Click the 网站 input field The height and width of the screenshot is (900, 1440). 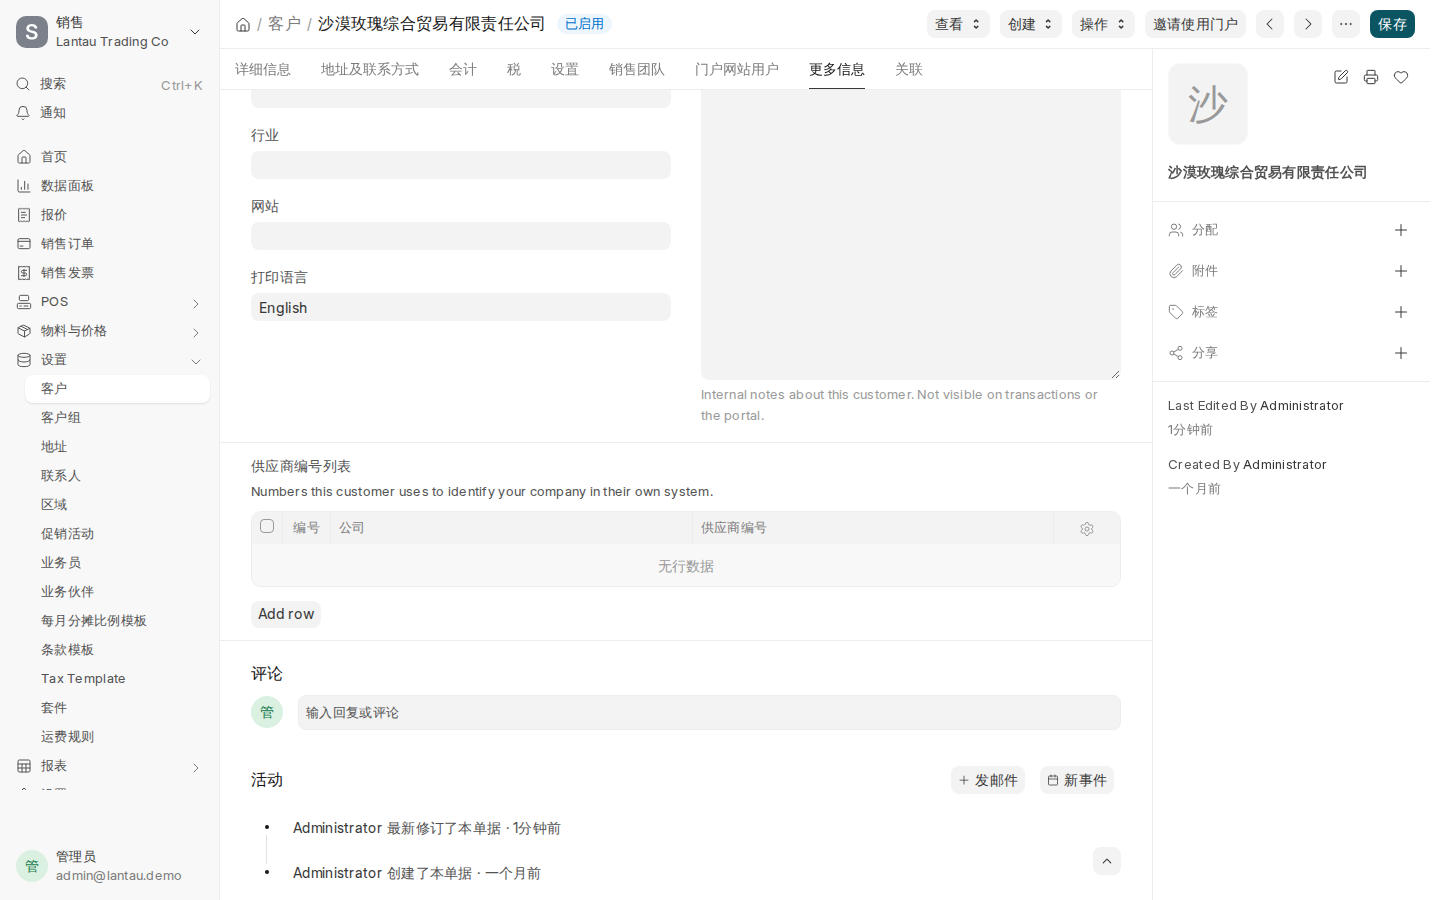(x=461, y=236)
